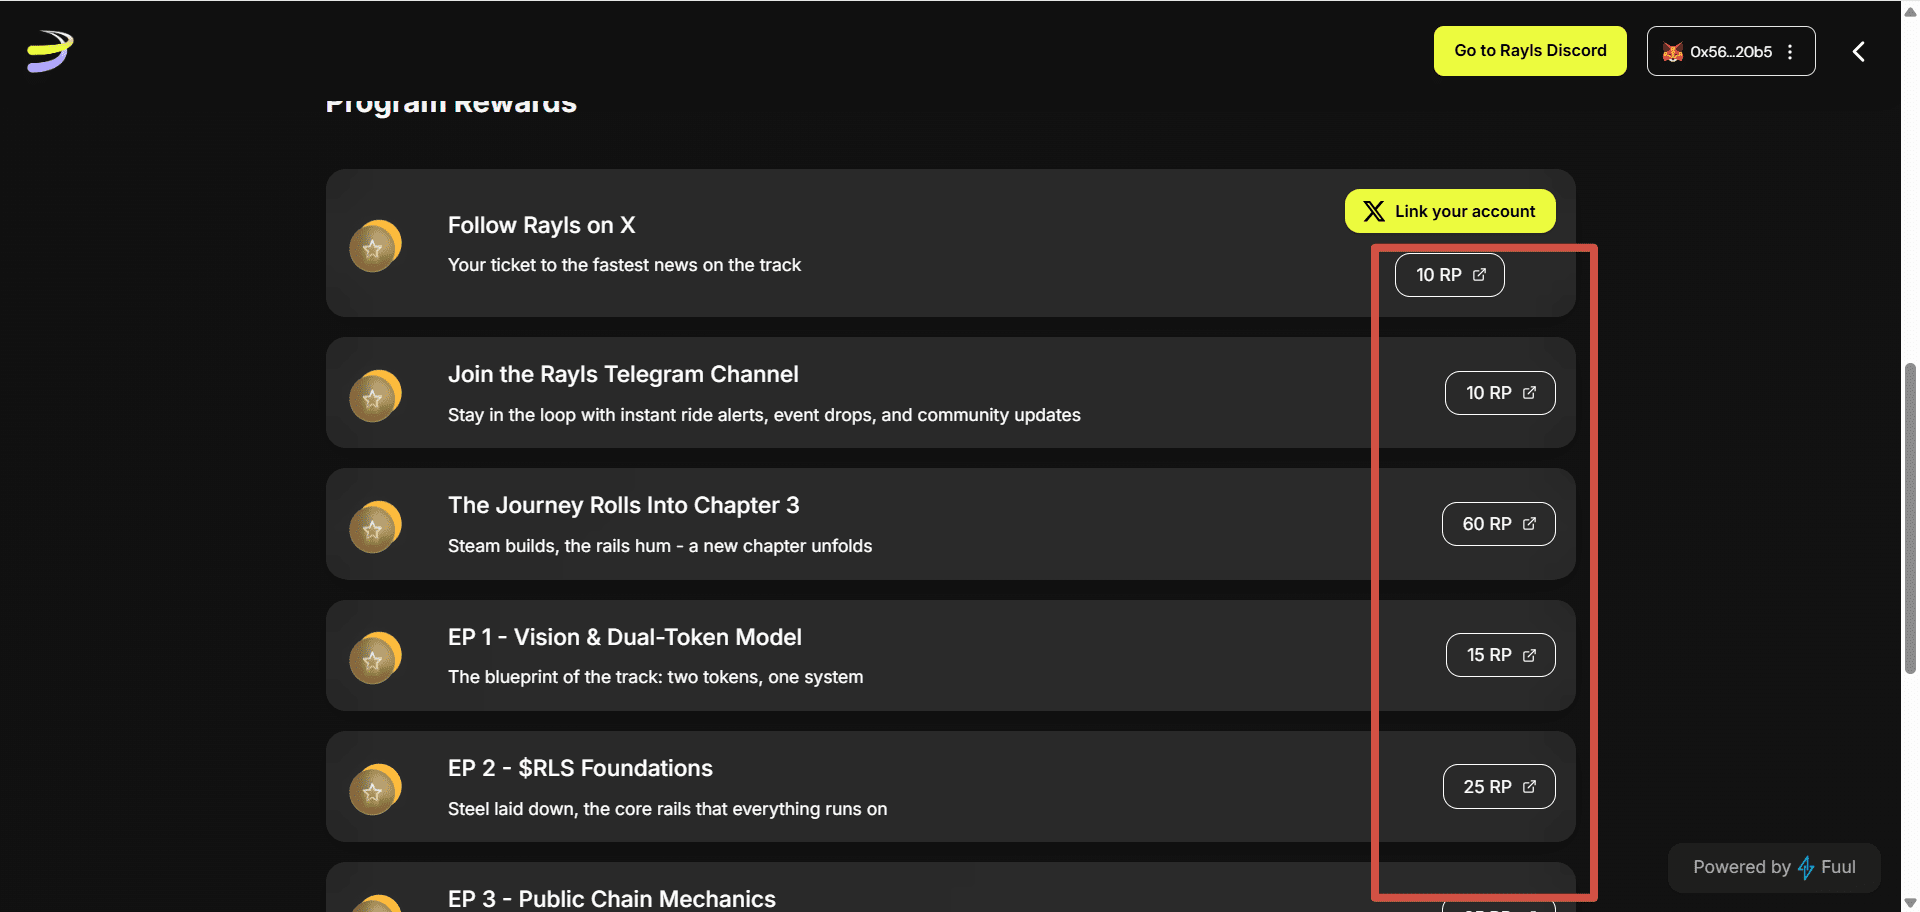Click the coin icon beside EP 2 task
This screenshot has width=1920, height=912.
pos(375,790)
